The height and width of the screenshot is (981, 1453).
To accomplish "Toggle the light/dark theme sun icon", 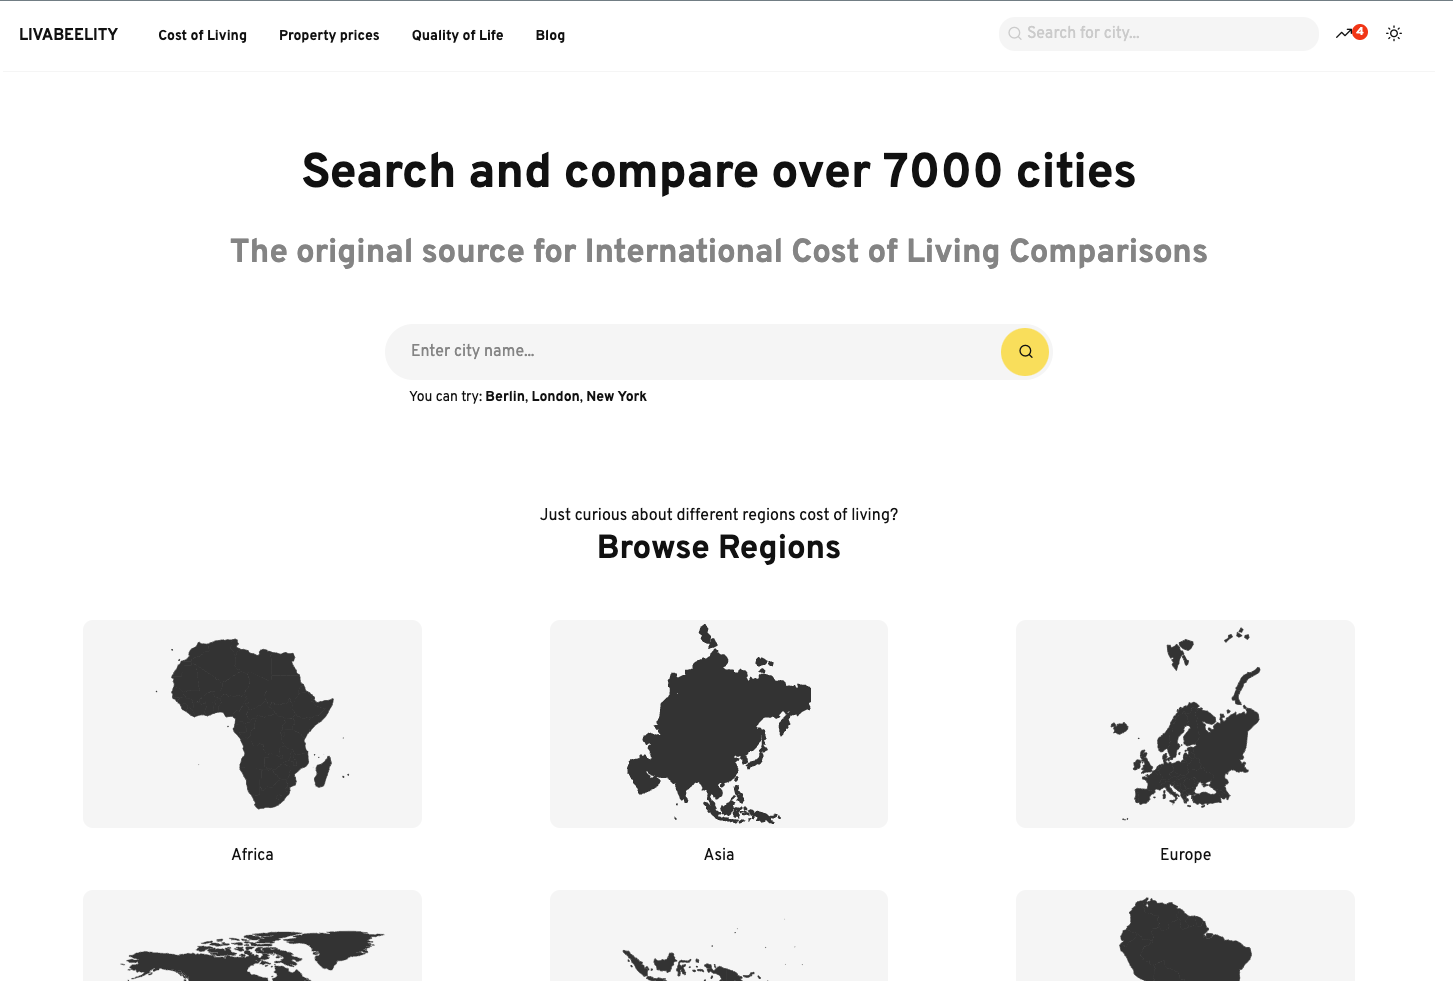I will pos(1394,33).
